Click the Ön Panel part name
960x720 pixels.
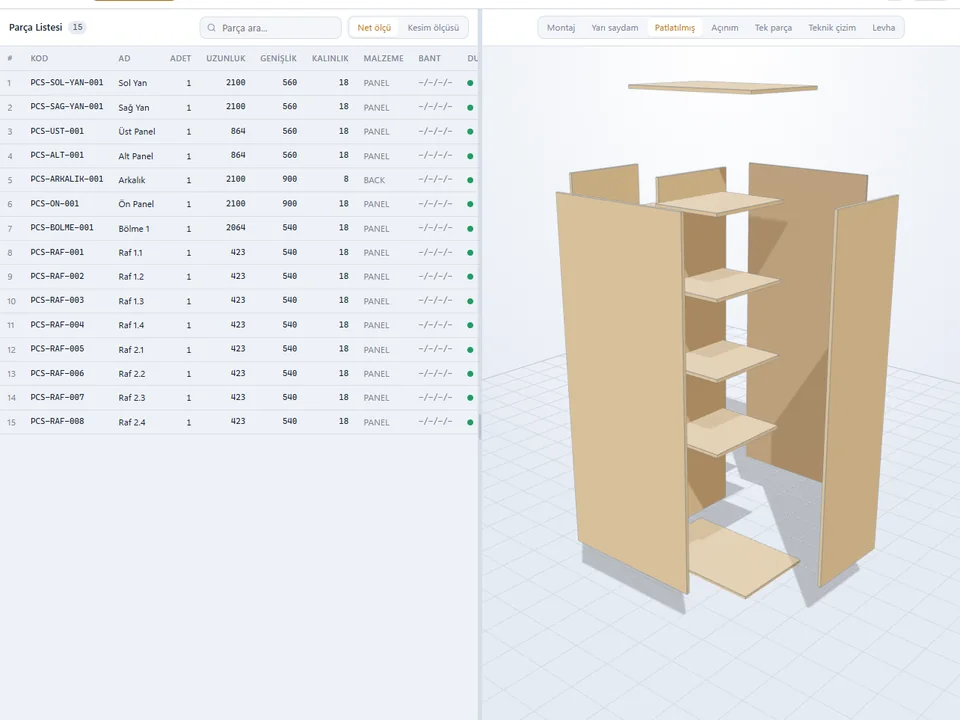tap(136, 204)
